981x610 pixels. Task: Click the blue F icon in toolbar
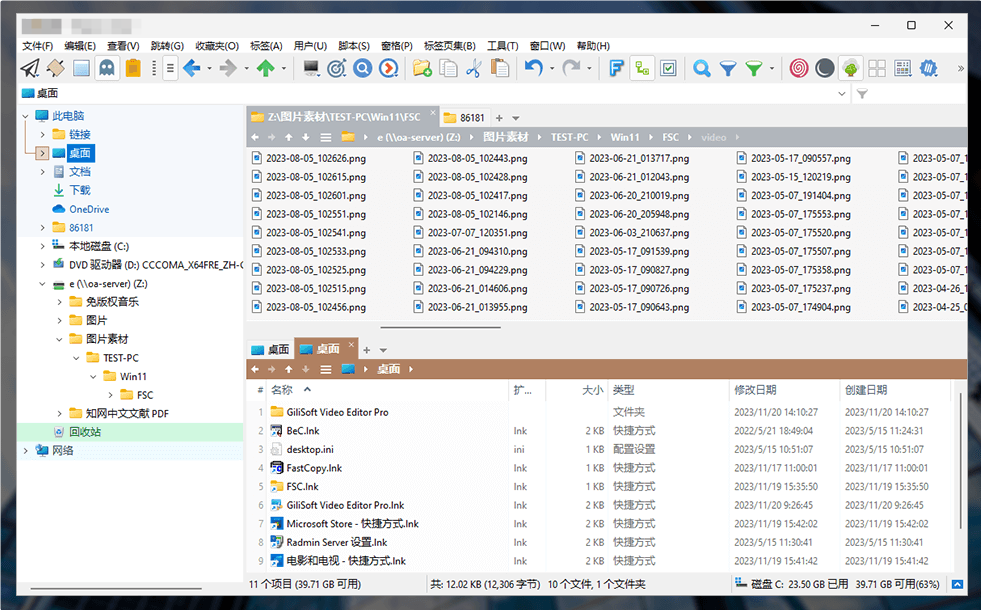coord(616,68)
